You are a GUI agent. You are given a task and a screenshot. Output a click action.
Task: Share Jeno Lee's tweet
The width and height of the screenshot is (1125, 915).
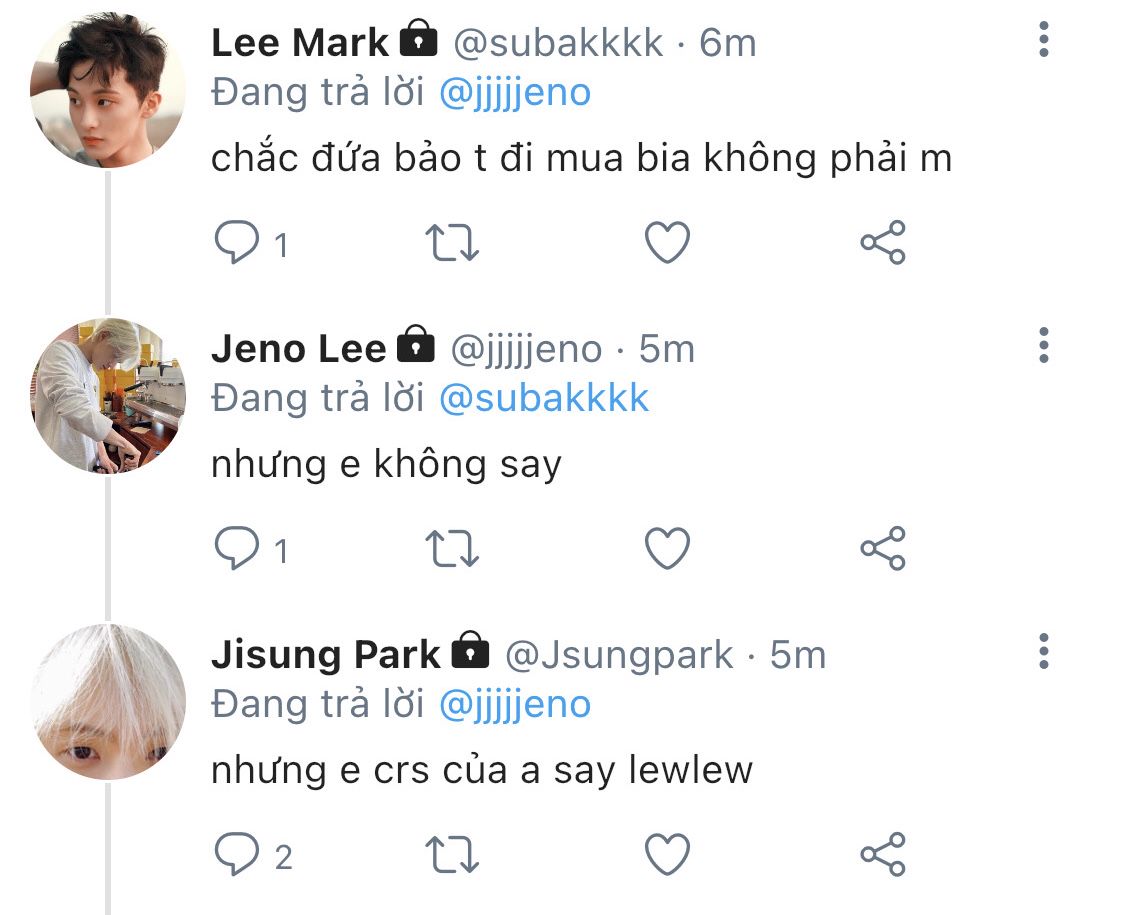(883, 549)
